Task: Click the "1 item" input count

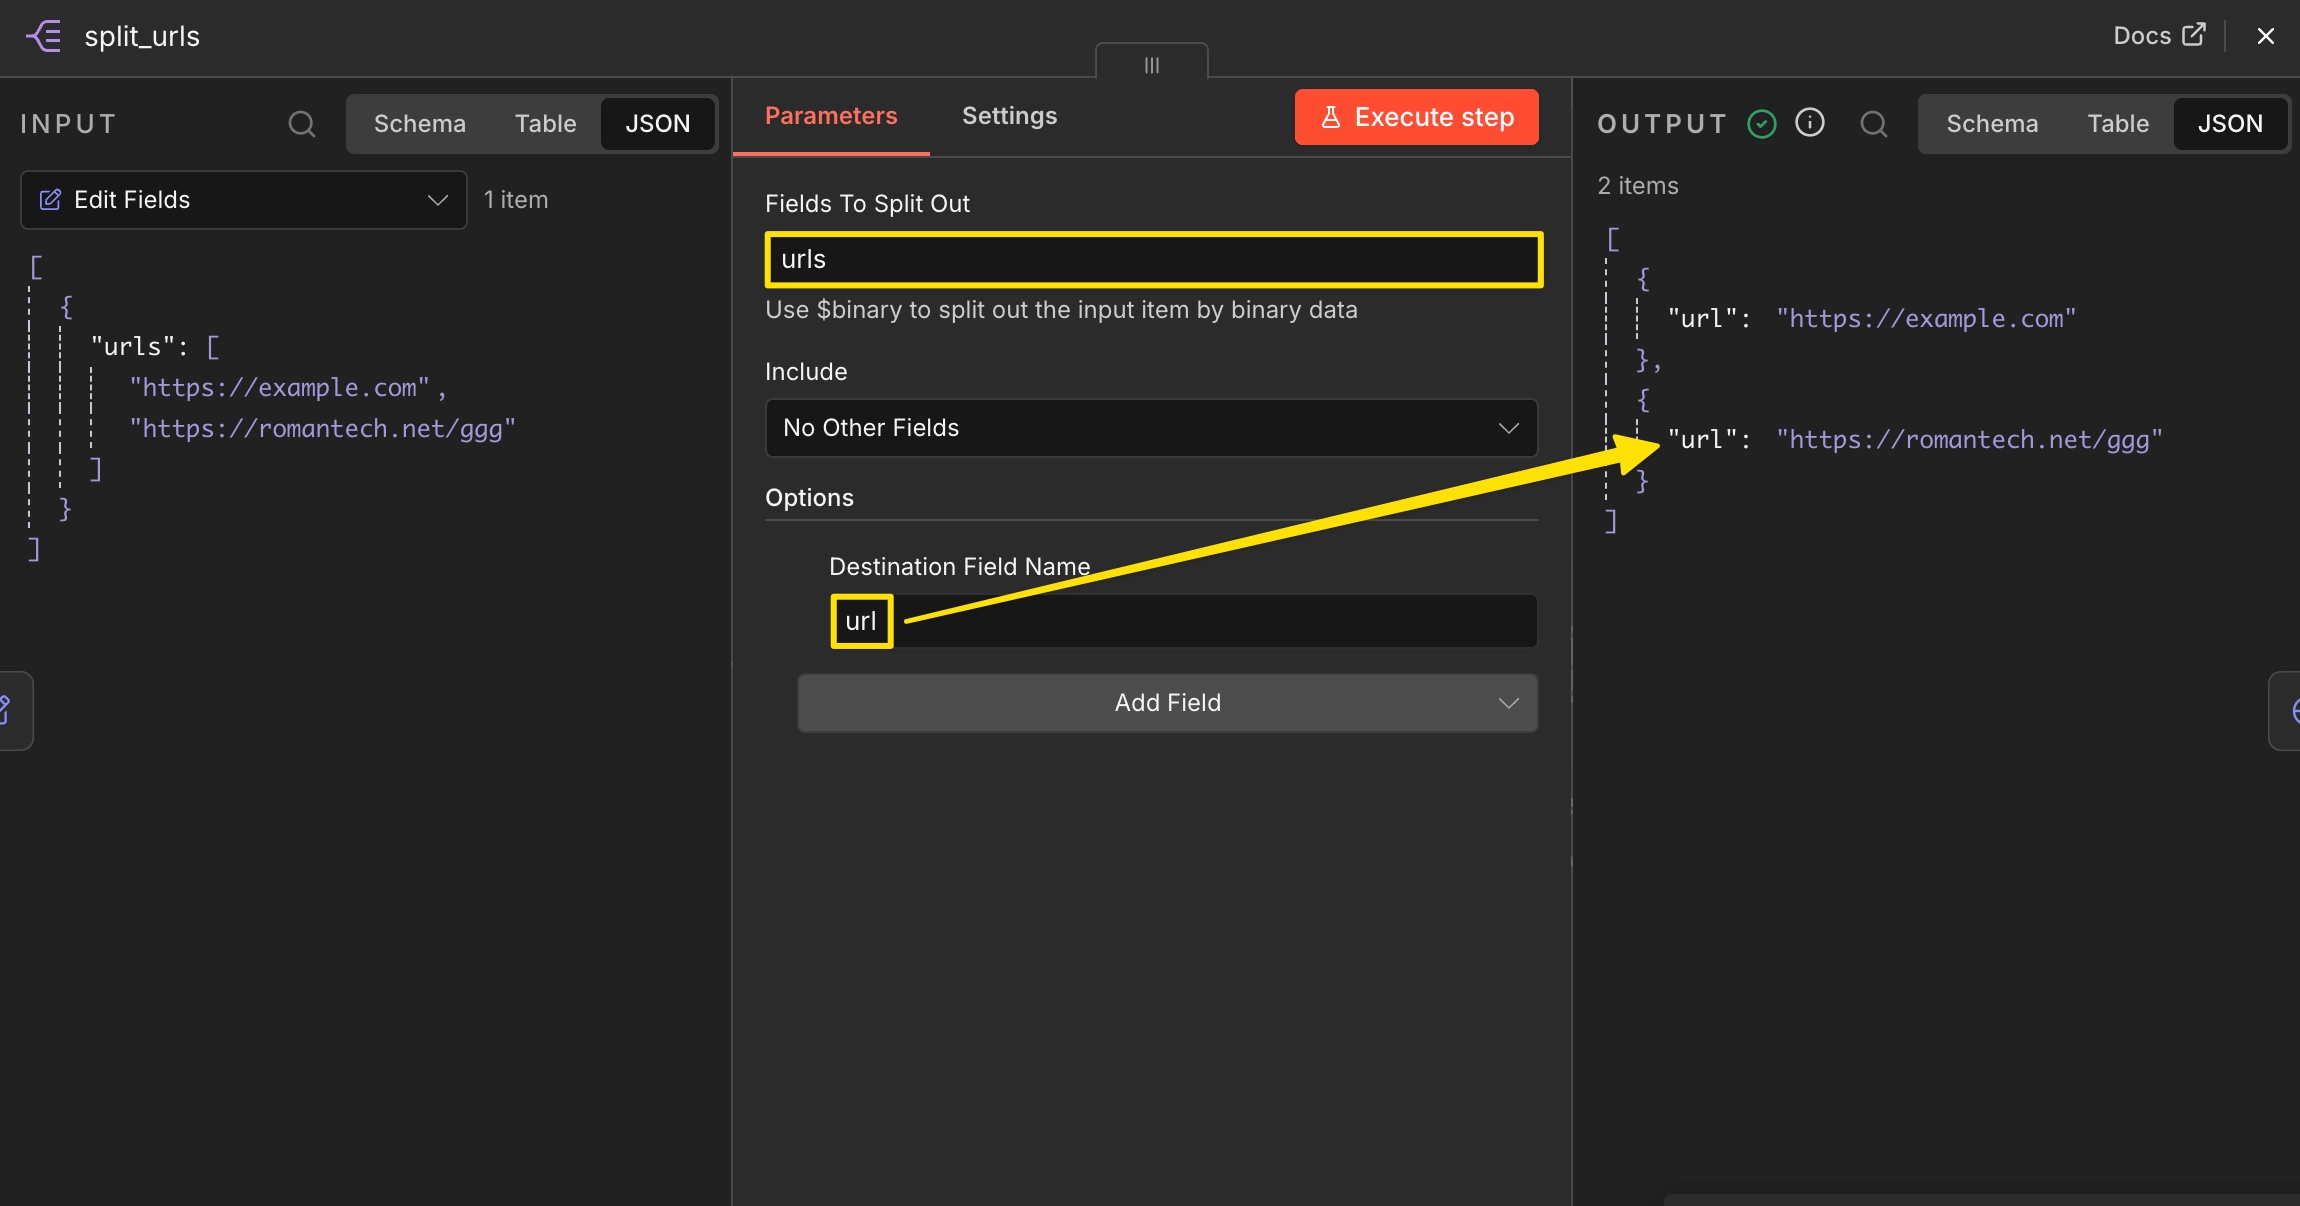Action: coord(516,200)
